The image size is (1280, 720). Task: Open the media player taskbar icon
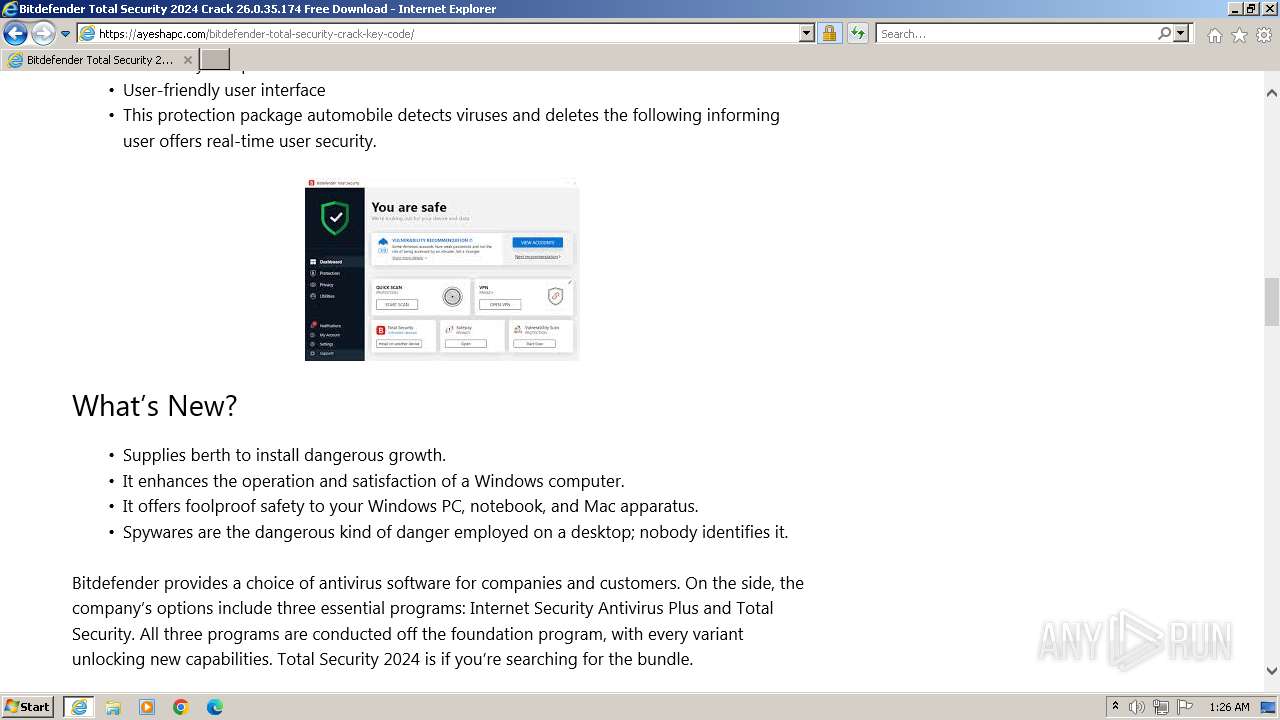(147, 707)
